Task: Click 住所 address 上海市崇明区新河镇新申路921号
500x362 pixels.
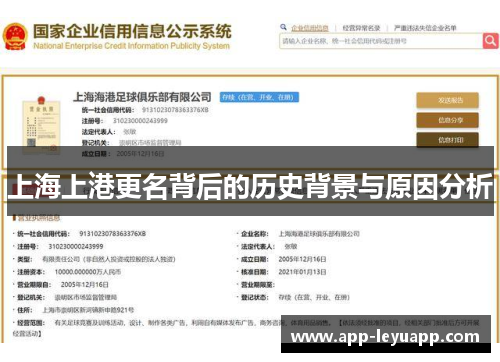Action: [x=88, y=310]
